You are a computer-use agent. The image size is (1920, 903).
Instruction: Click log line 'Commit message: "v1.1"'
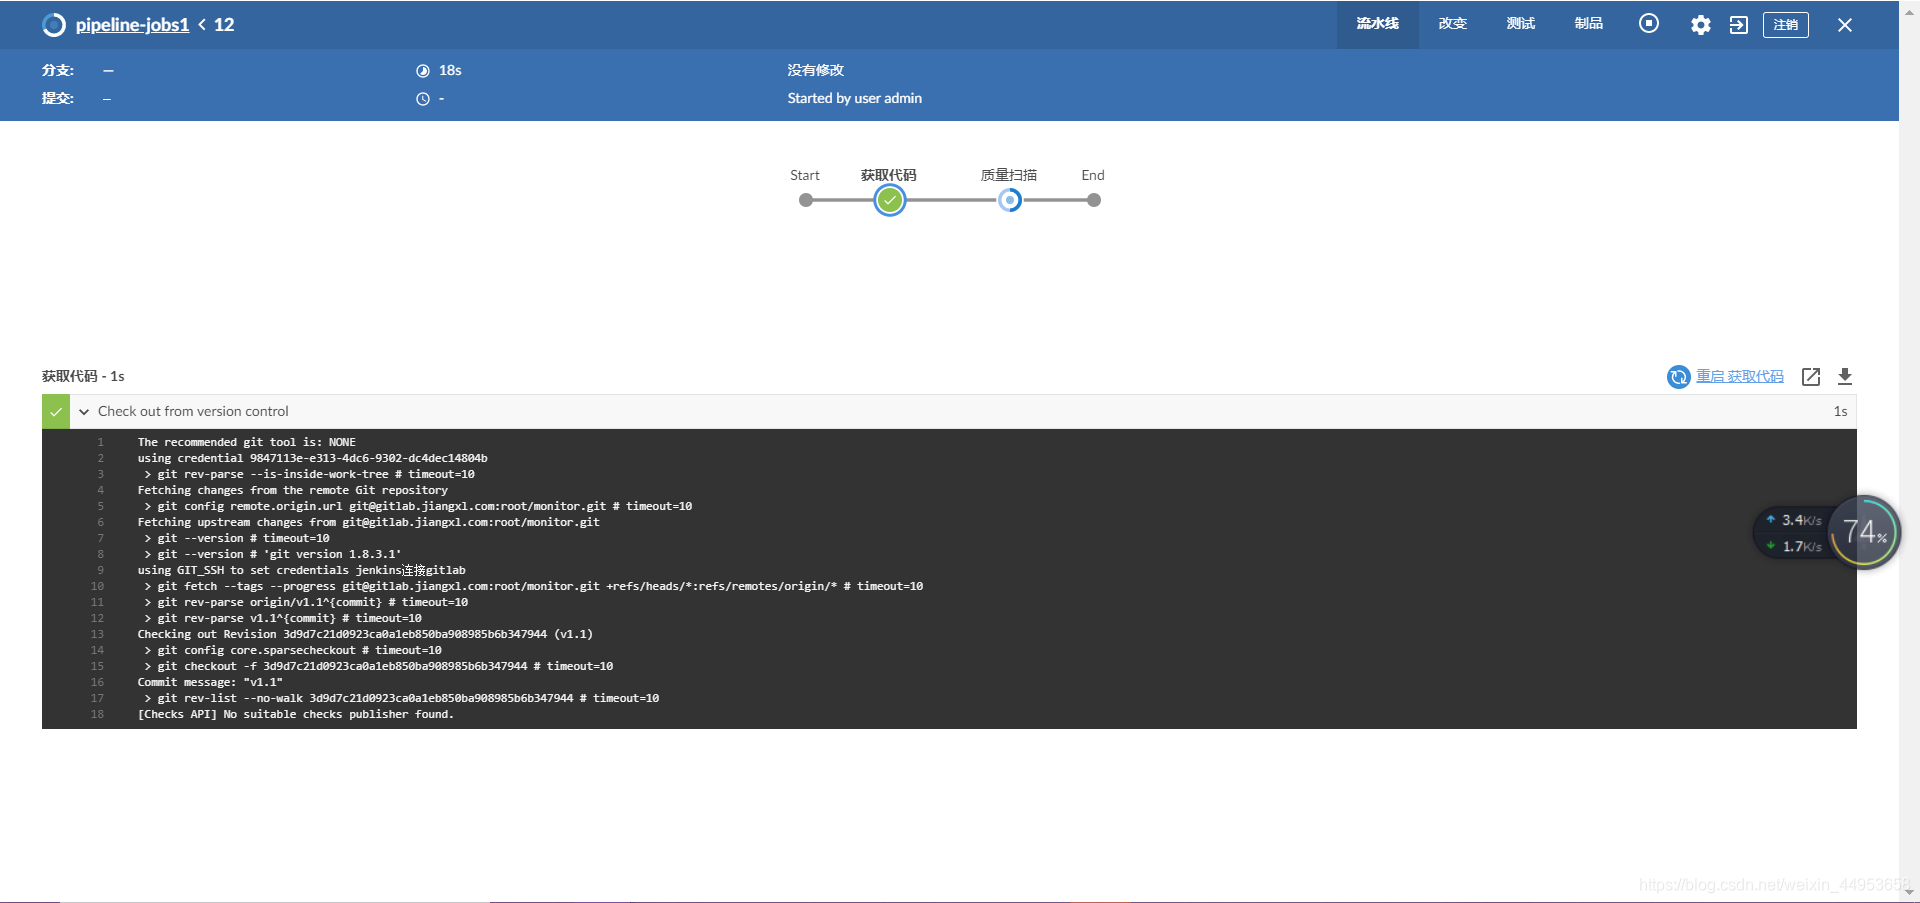(210, 682)
